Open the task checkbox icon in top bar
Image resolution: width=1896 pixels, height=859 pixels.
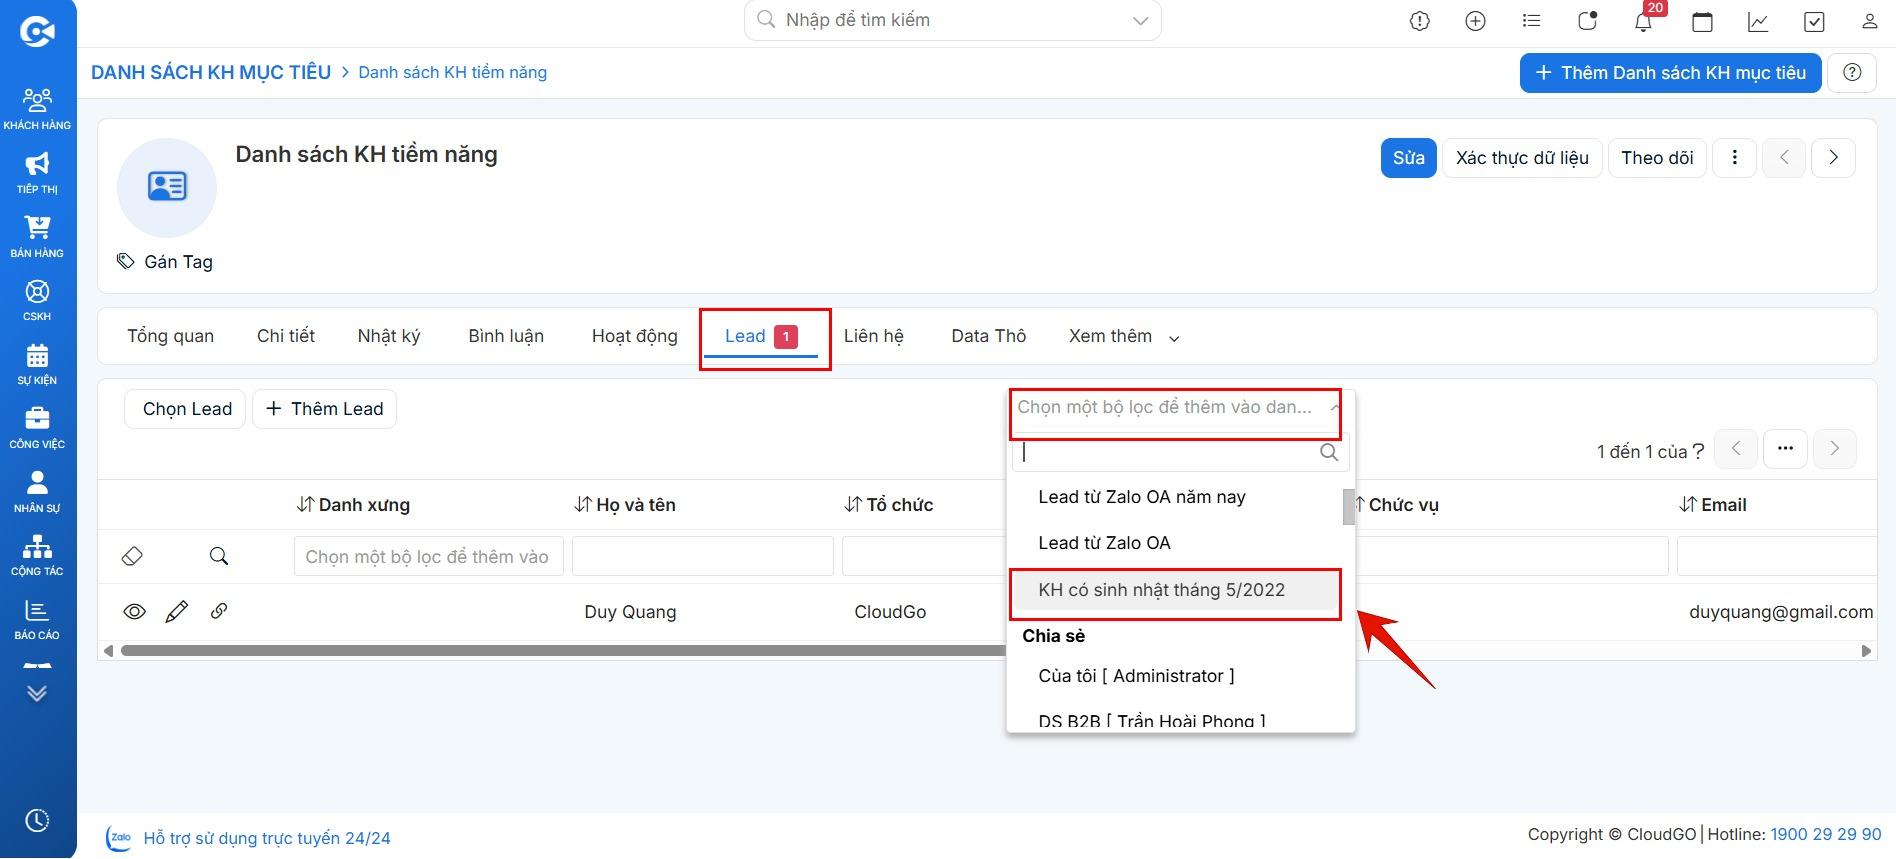pyautogui.click(x=1814, y=21)
